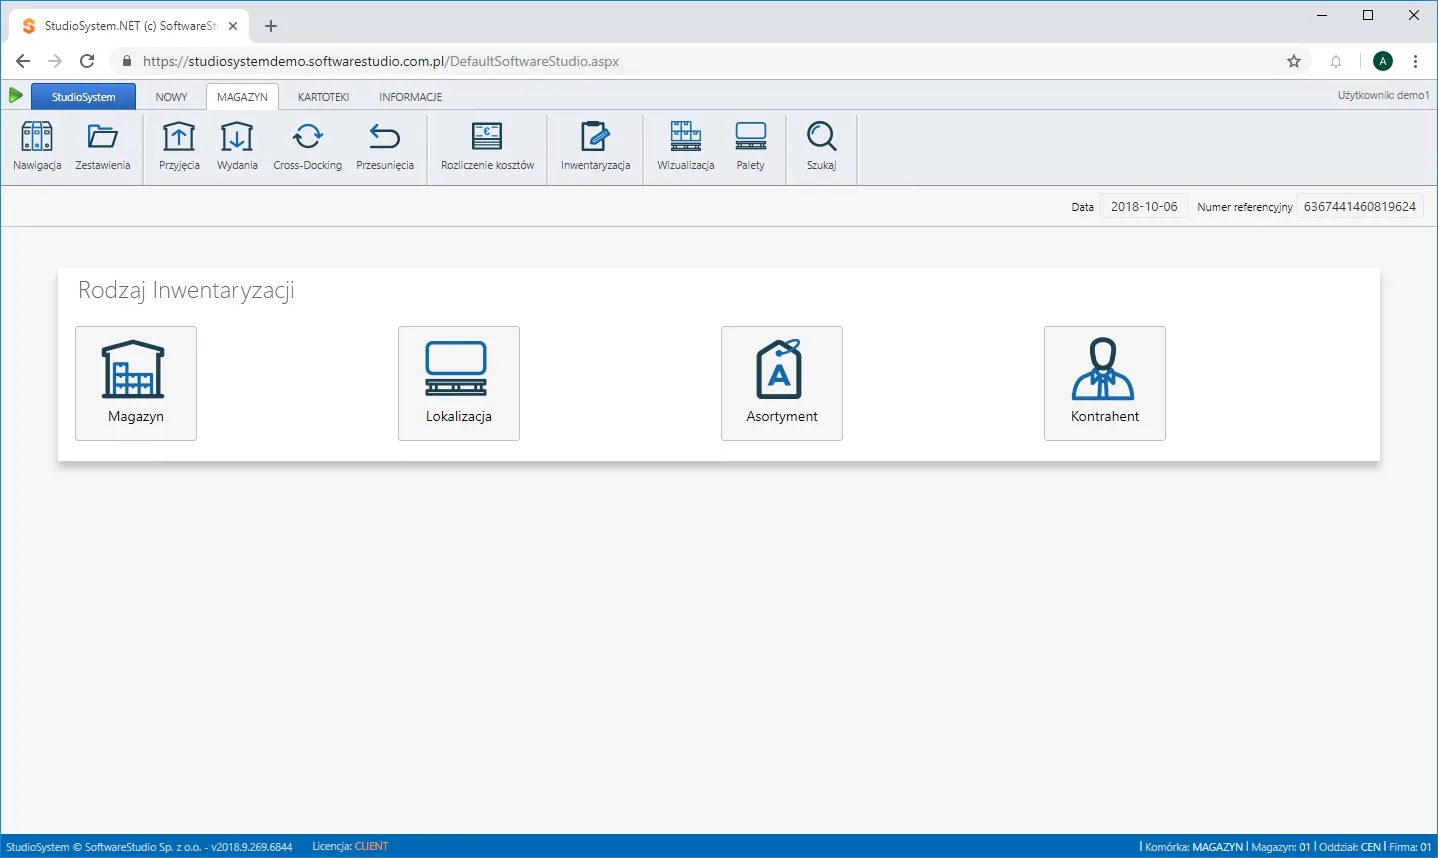
Task: Click the Rodzaj Inwentaryzacji heading
Action: pos(186,291)
